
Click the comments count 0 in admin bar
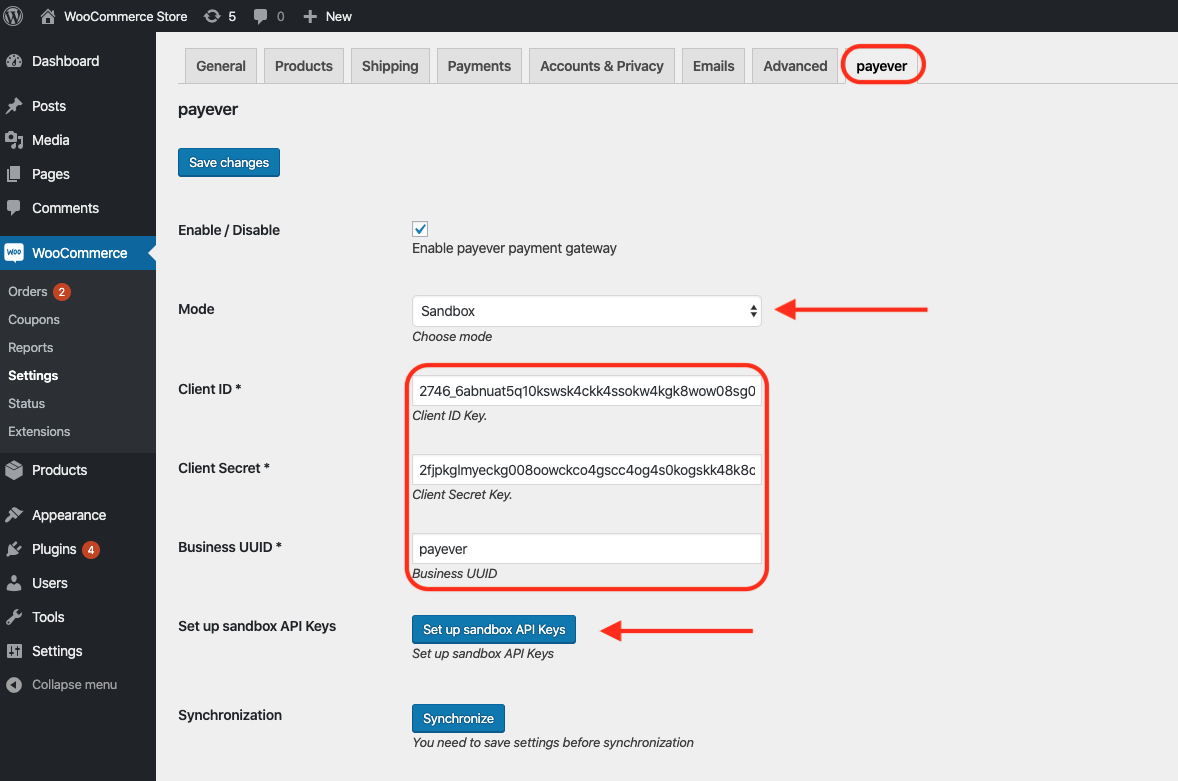coord(280,17)
